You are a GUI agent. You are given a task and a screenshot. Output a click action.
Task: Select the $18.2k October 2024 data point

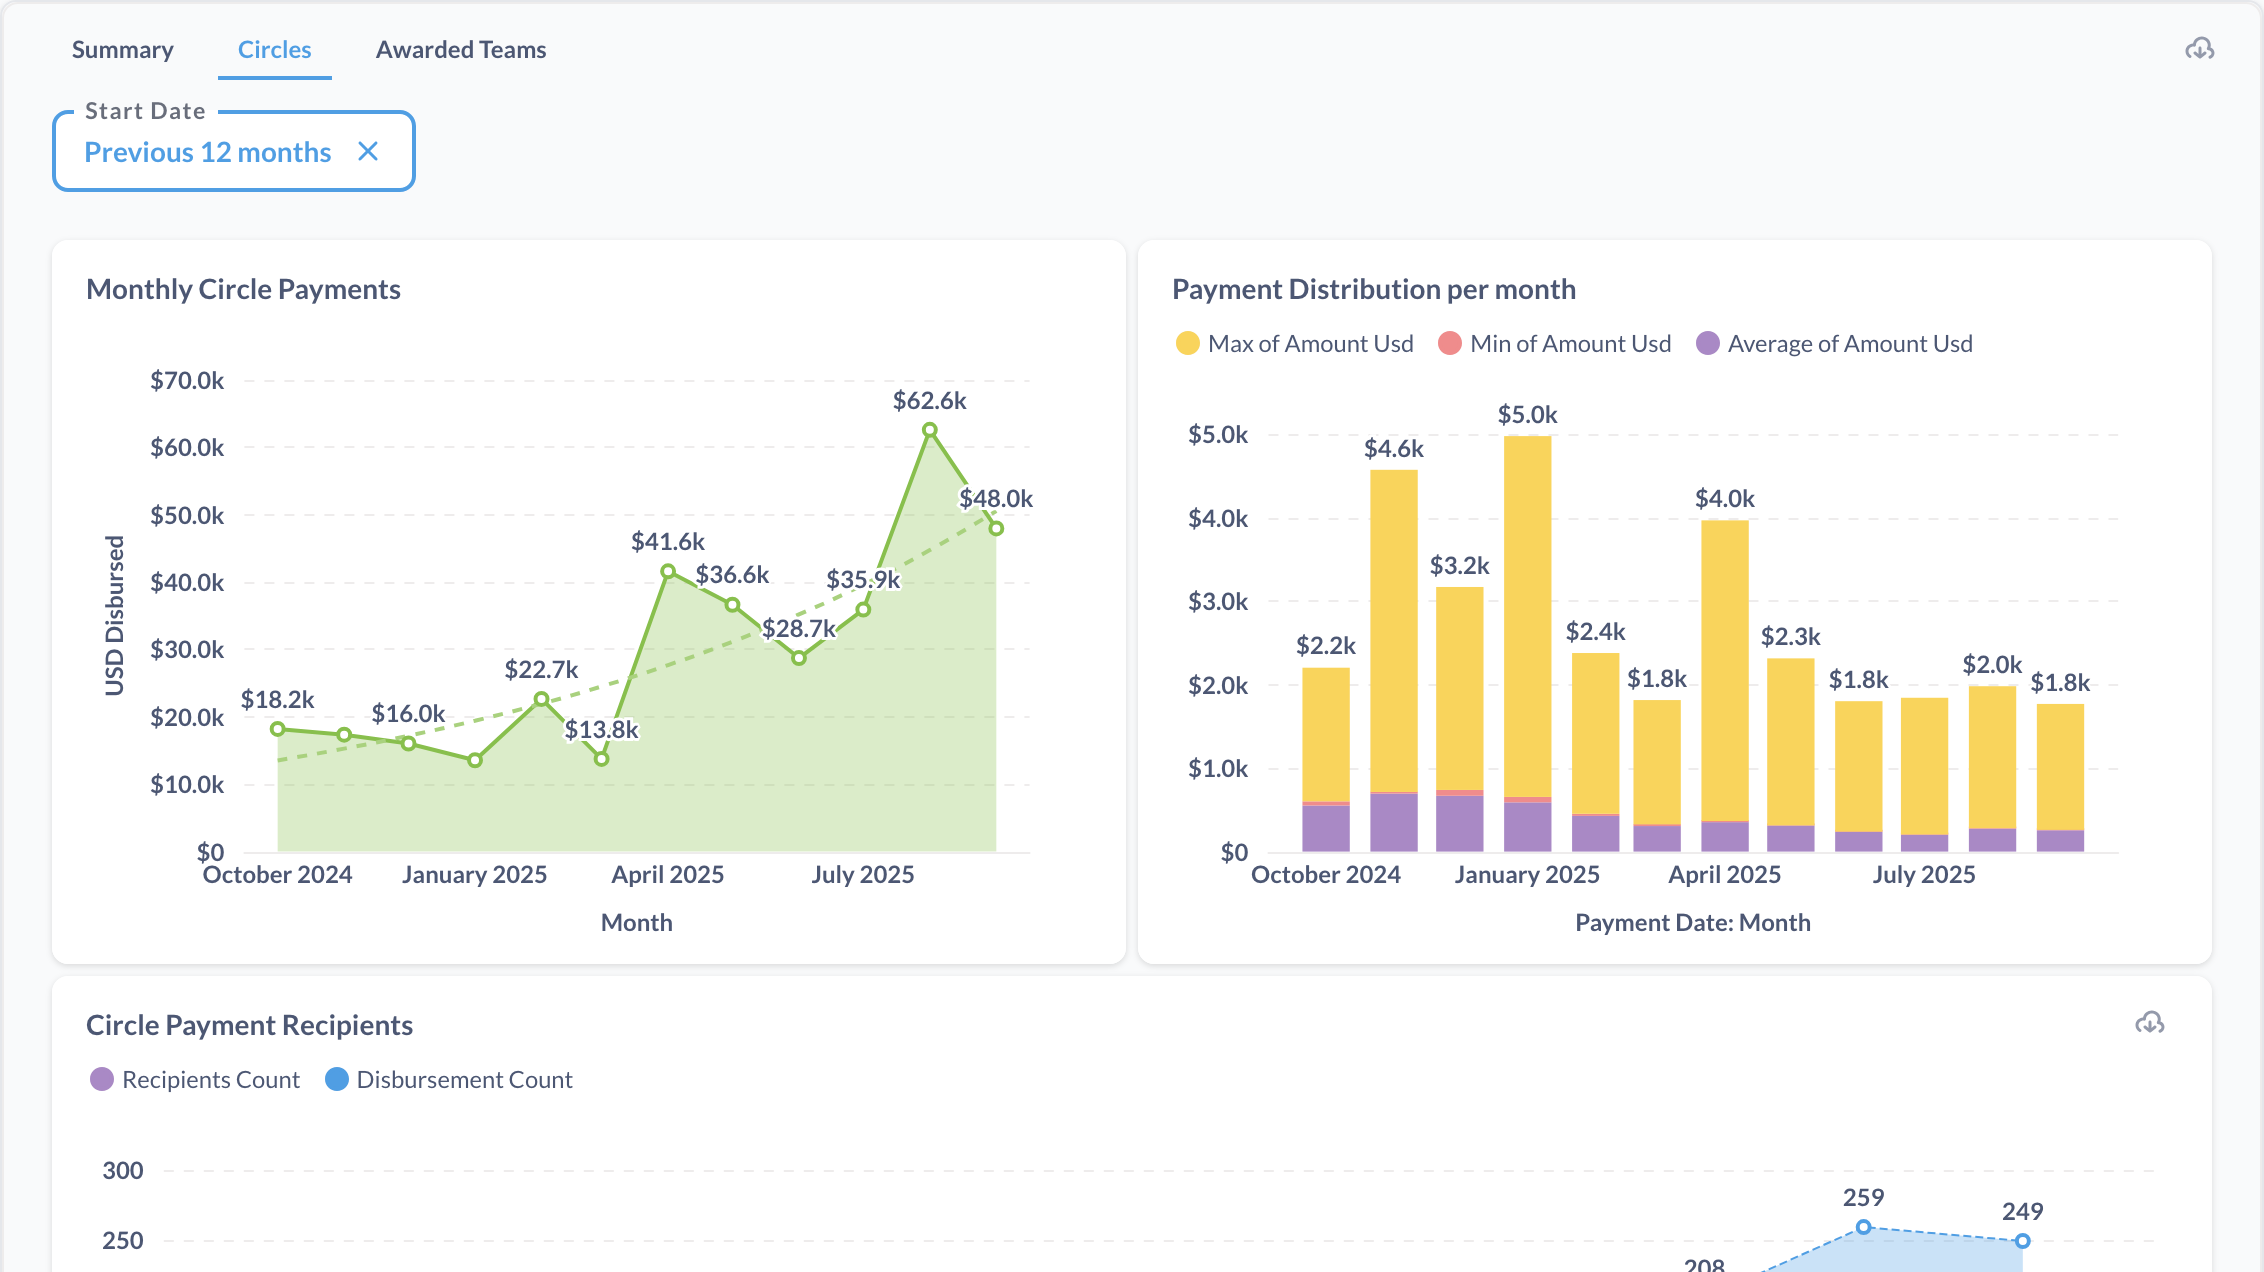tap(278, 729)
